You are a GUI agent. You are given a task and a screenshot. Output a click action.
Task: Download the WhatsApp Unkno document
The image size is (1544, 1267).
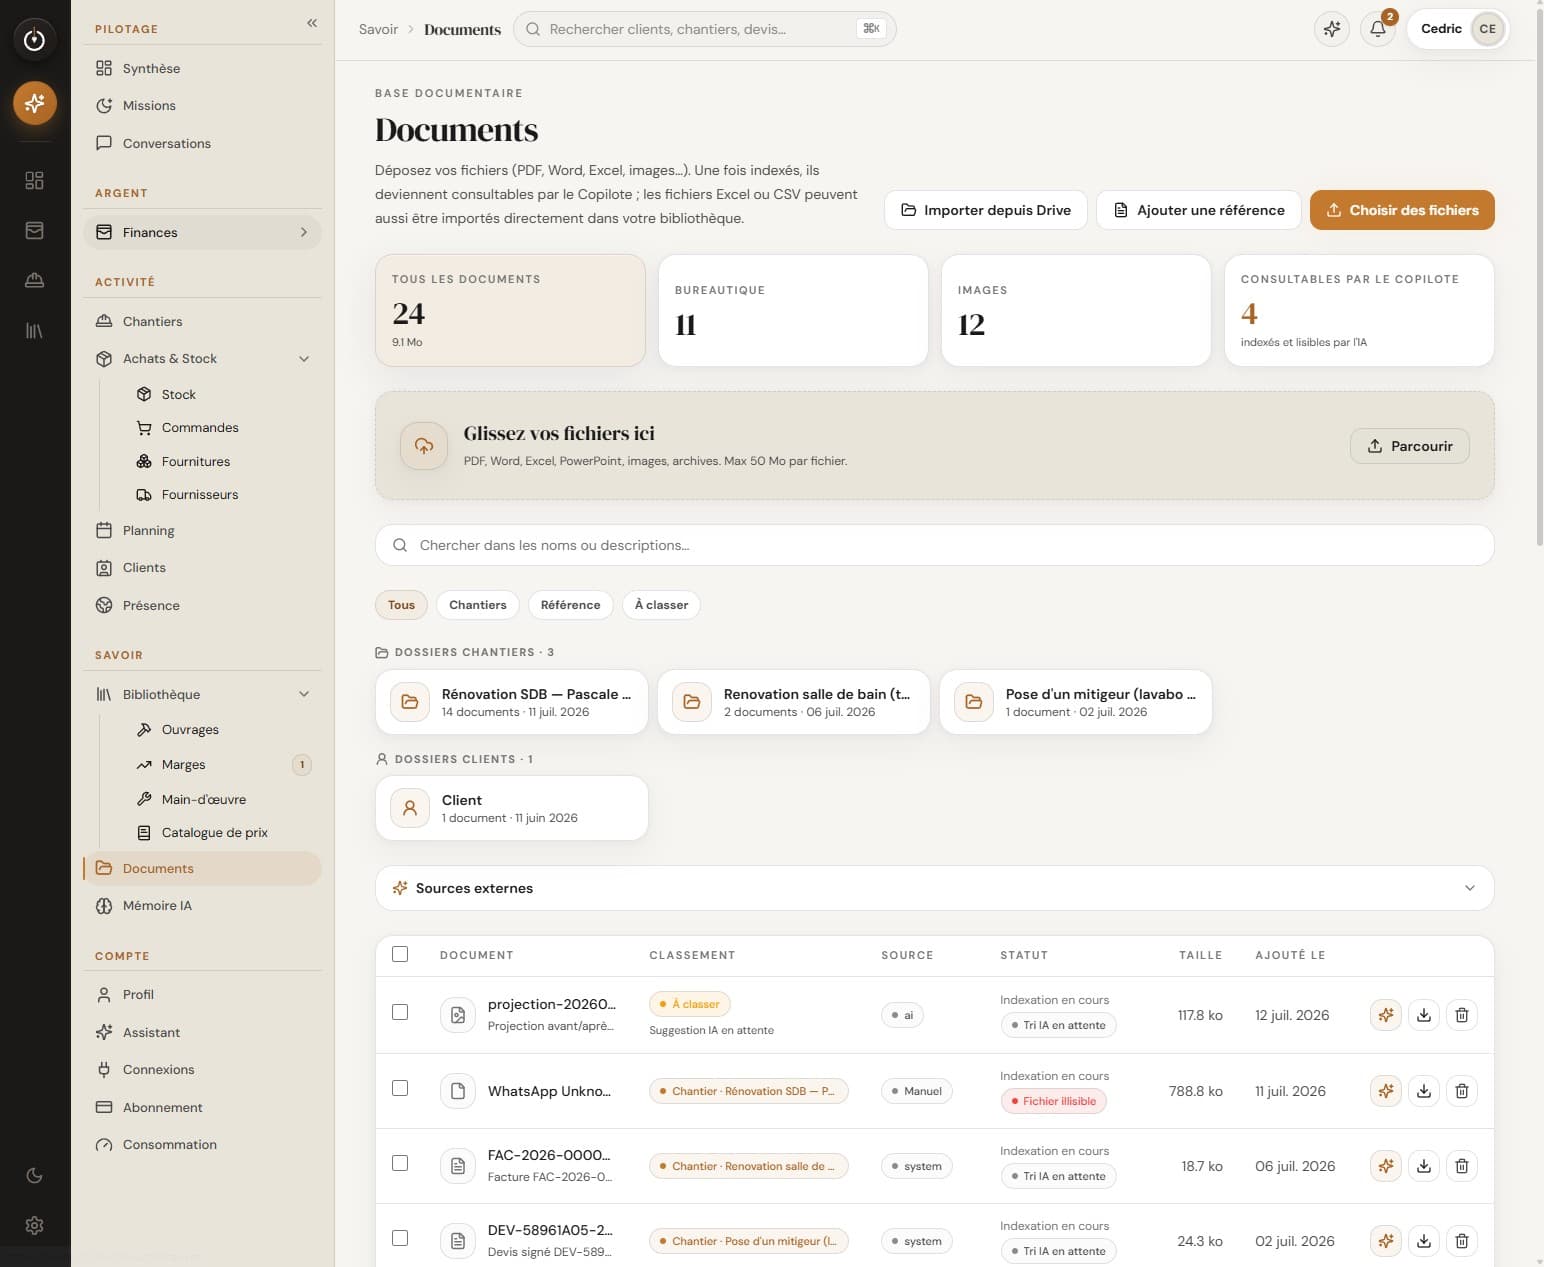[x=1424, y=1091]
